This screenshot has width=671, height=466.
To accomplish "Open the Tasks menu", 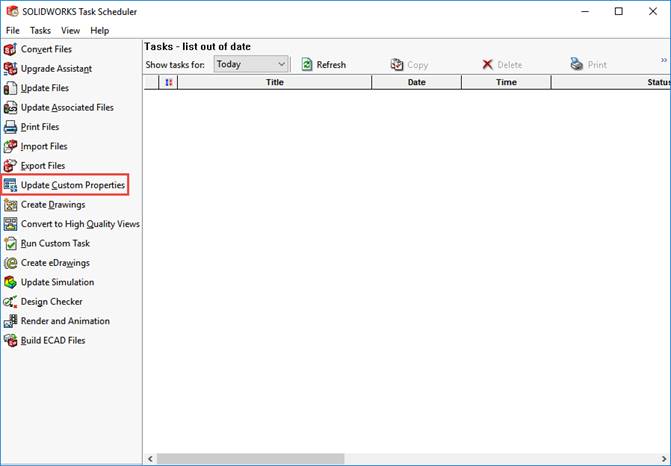I will pyautogui.click(x=40, y=30).
